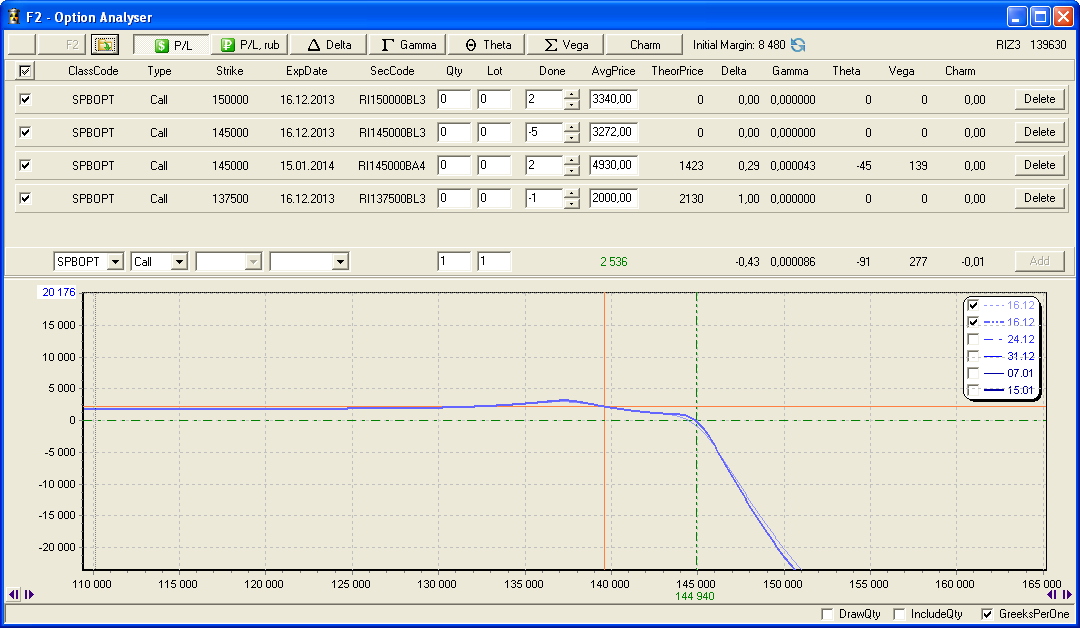1080x628 pixels.
Task: Show the Vega chart
Action: [x=566, y=45]
